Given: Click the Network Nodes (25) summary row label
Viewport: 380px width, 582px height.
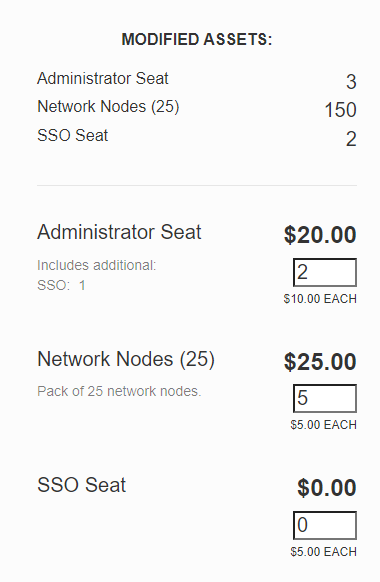Looking at the screenshot, I should tap(108, 107).
